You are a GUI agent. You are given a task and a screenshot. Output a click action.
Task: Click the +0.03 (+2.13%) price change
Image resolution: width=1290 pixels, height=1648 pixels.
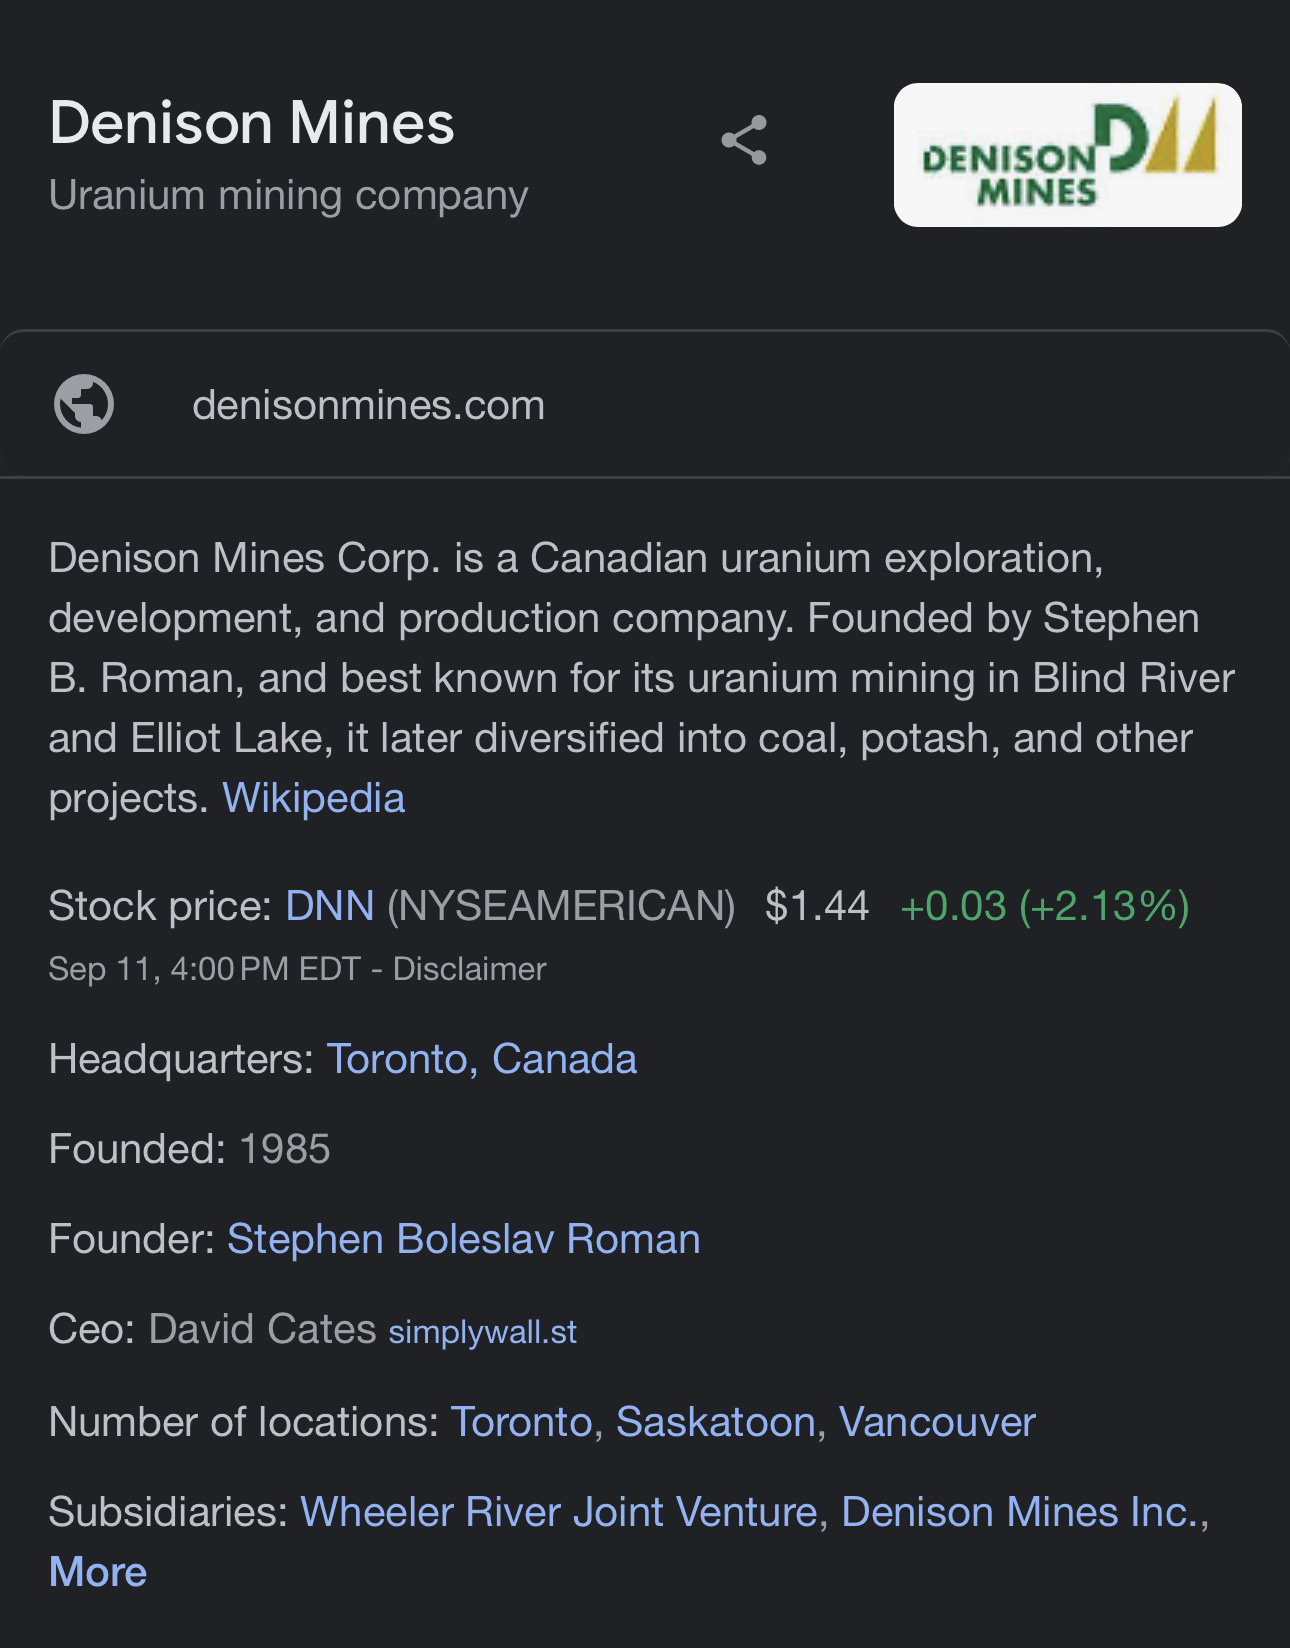coord(1044,906)
